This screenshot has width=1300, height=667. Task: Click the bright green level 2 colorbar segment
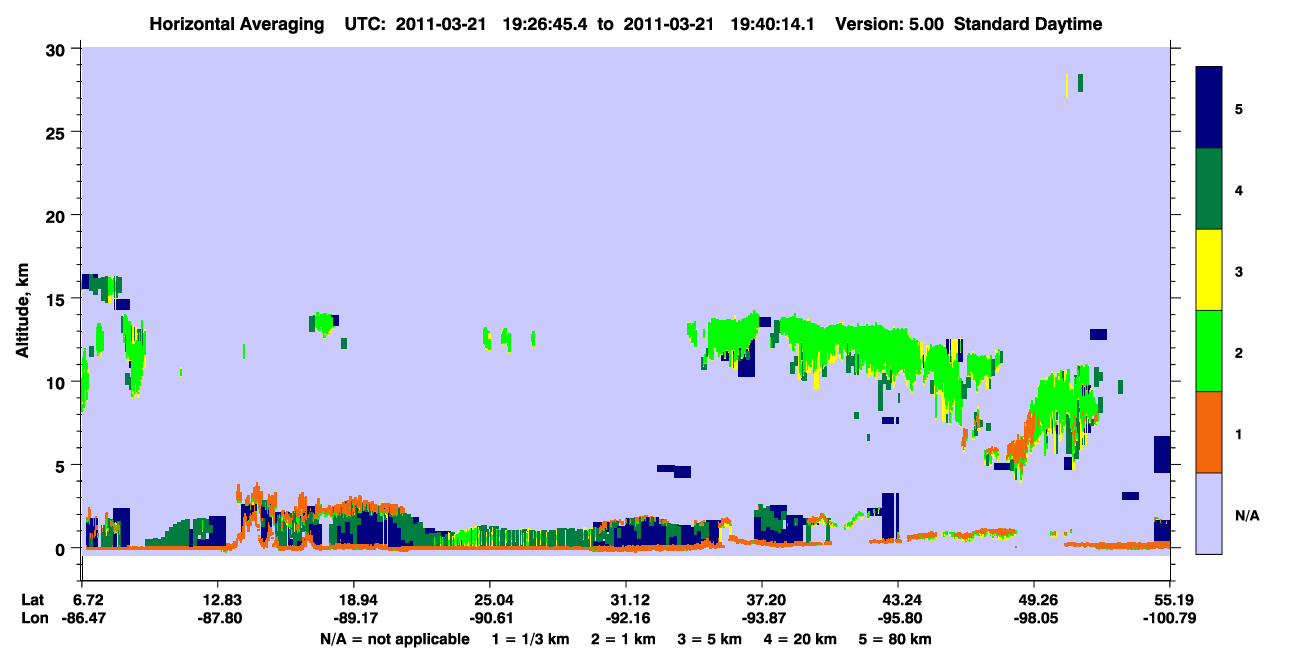[1209, 350]
